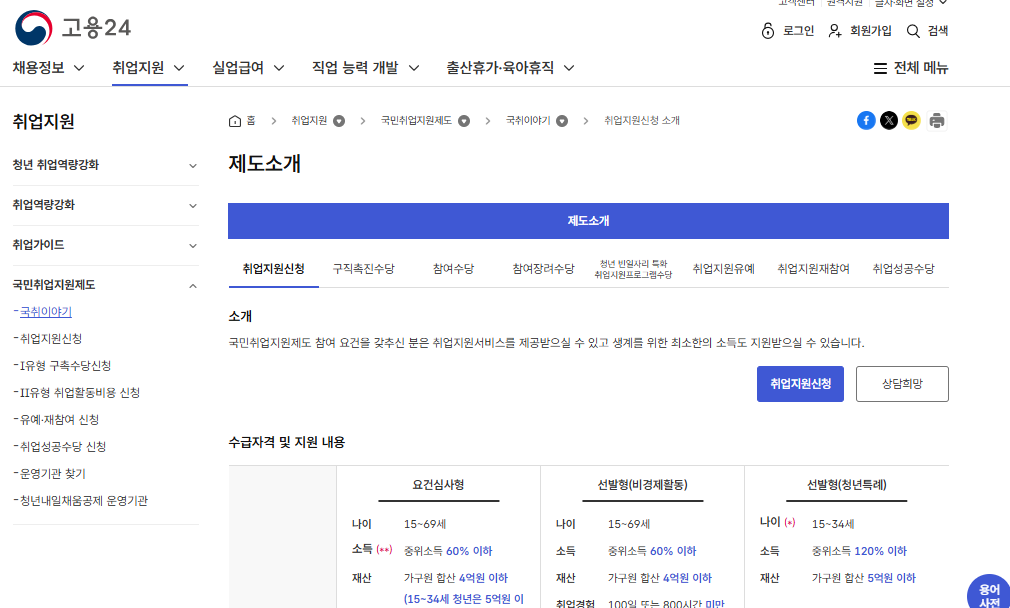This screenshot has height=608, width=1010.
Task: Share the page via the KakaoTalk icon
Action: pyautogui.click(x=912, y=120)
